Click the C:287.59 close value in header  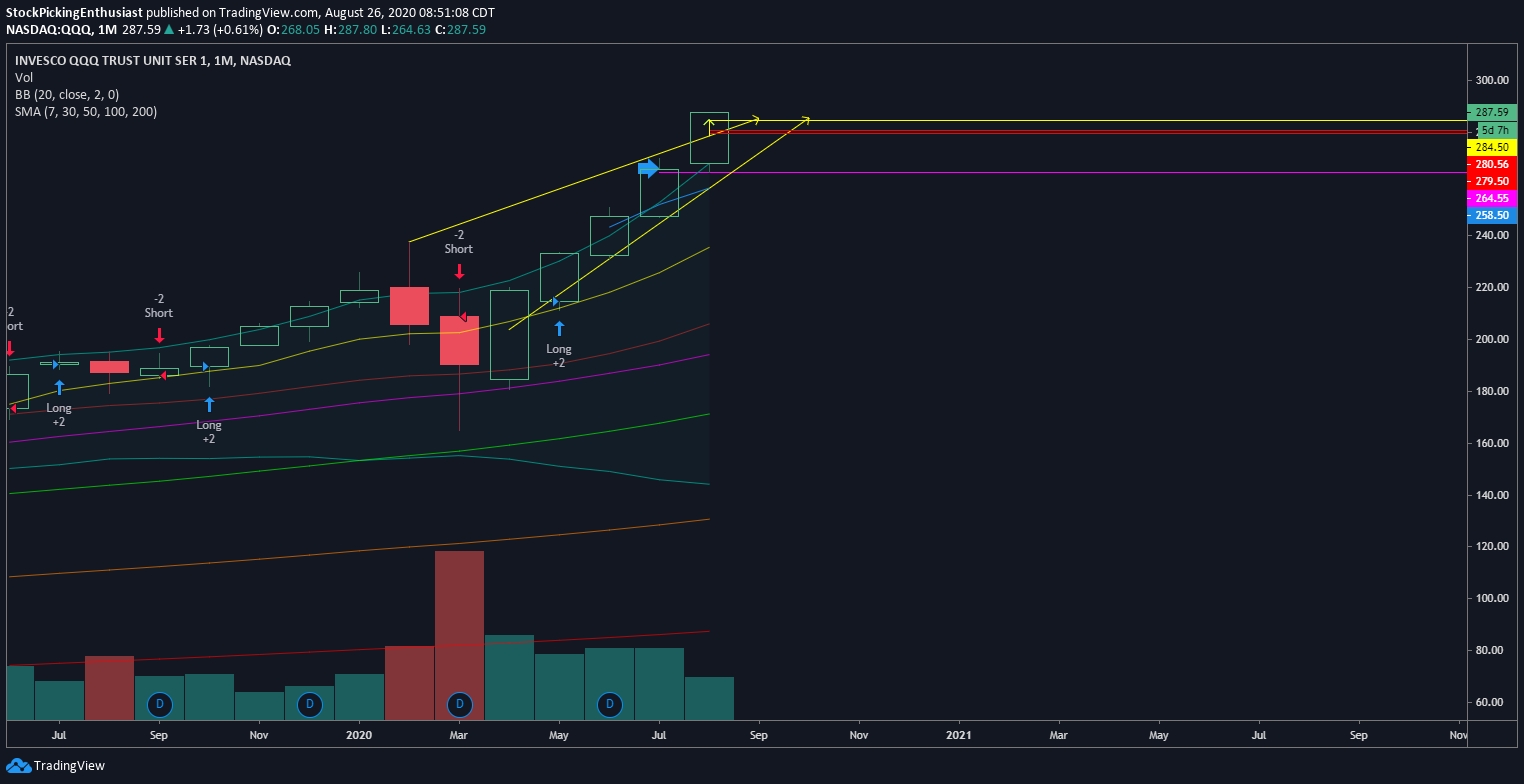click(x=458, y=30)
